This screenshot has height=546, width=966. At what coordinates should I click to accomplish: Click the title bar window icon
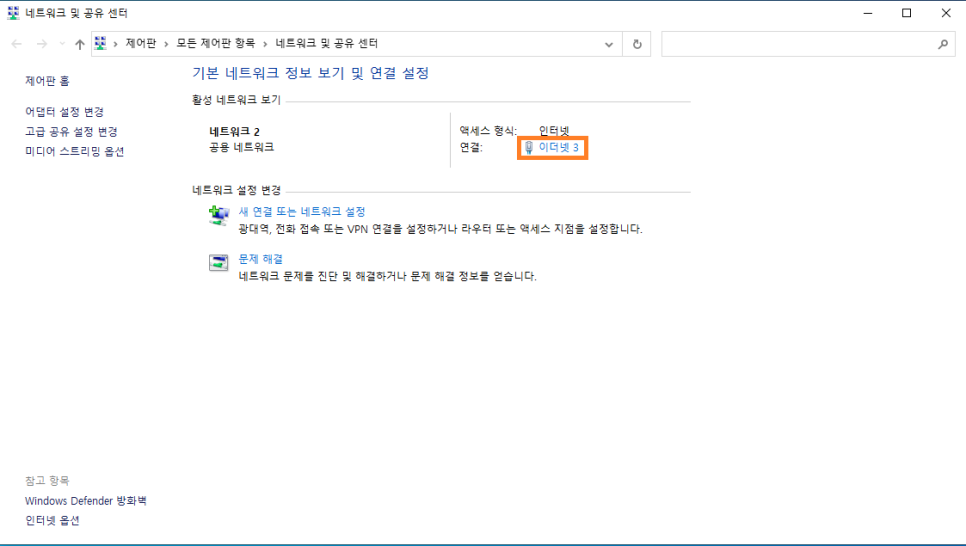click(x=13, y=13)
